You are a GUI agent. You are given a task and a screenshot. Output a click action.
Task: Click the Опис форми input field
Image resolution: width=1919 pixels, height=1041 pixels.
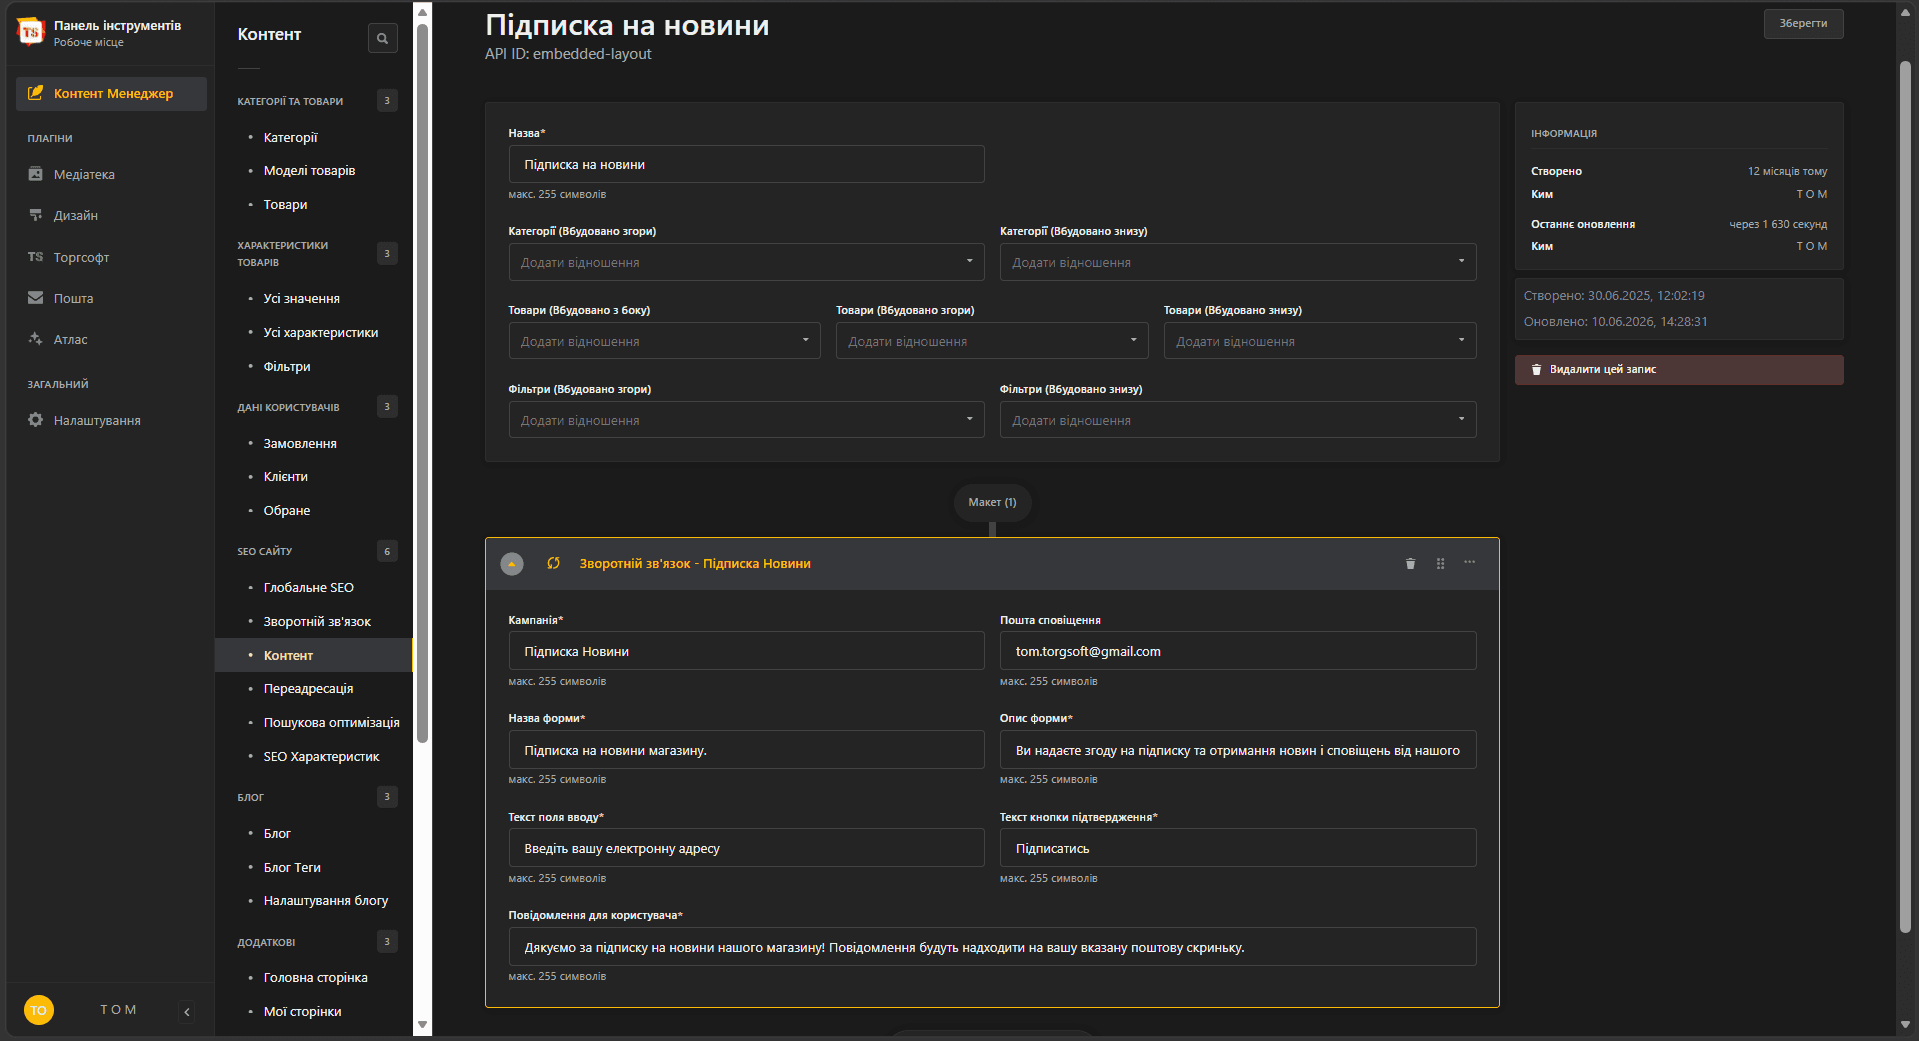[1238, 750]
